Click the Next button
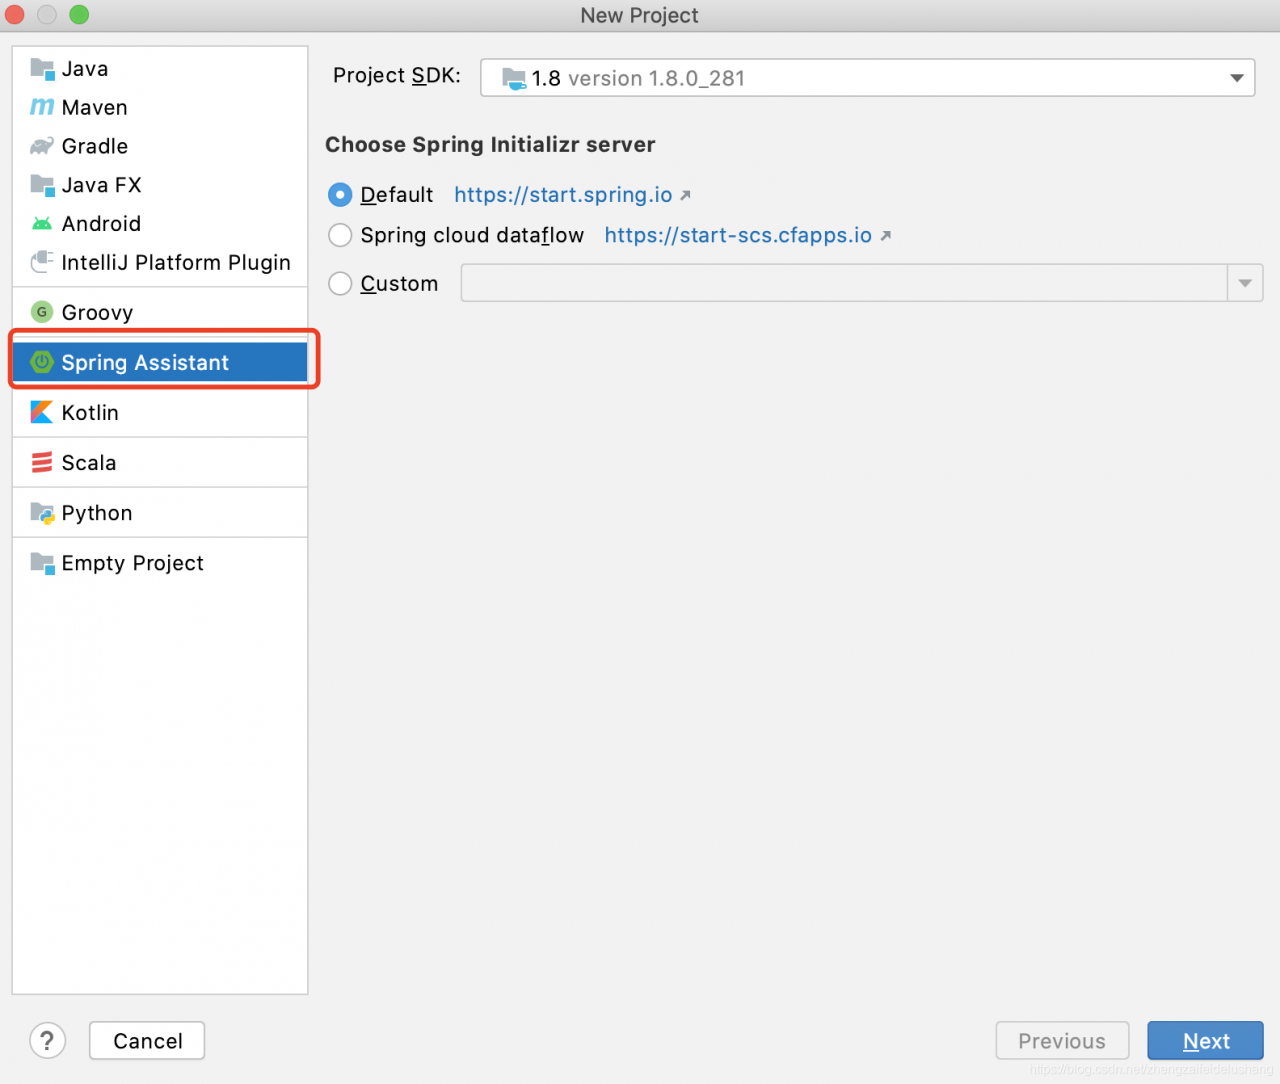The width and height of the screenshot is (1280, 1084). pos(1205,1041)
